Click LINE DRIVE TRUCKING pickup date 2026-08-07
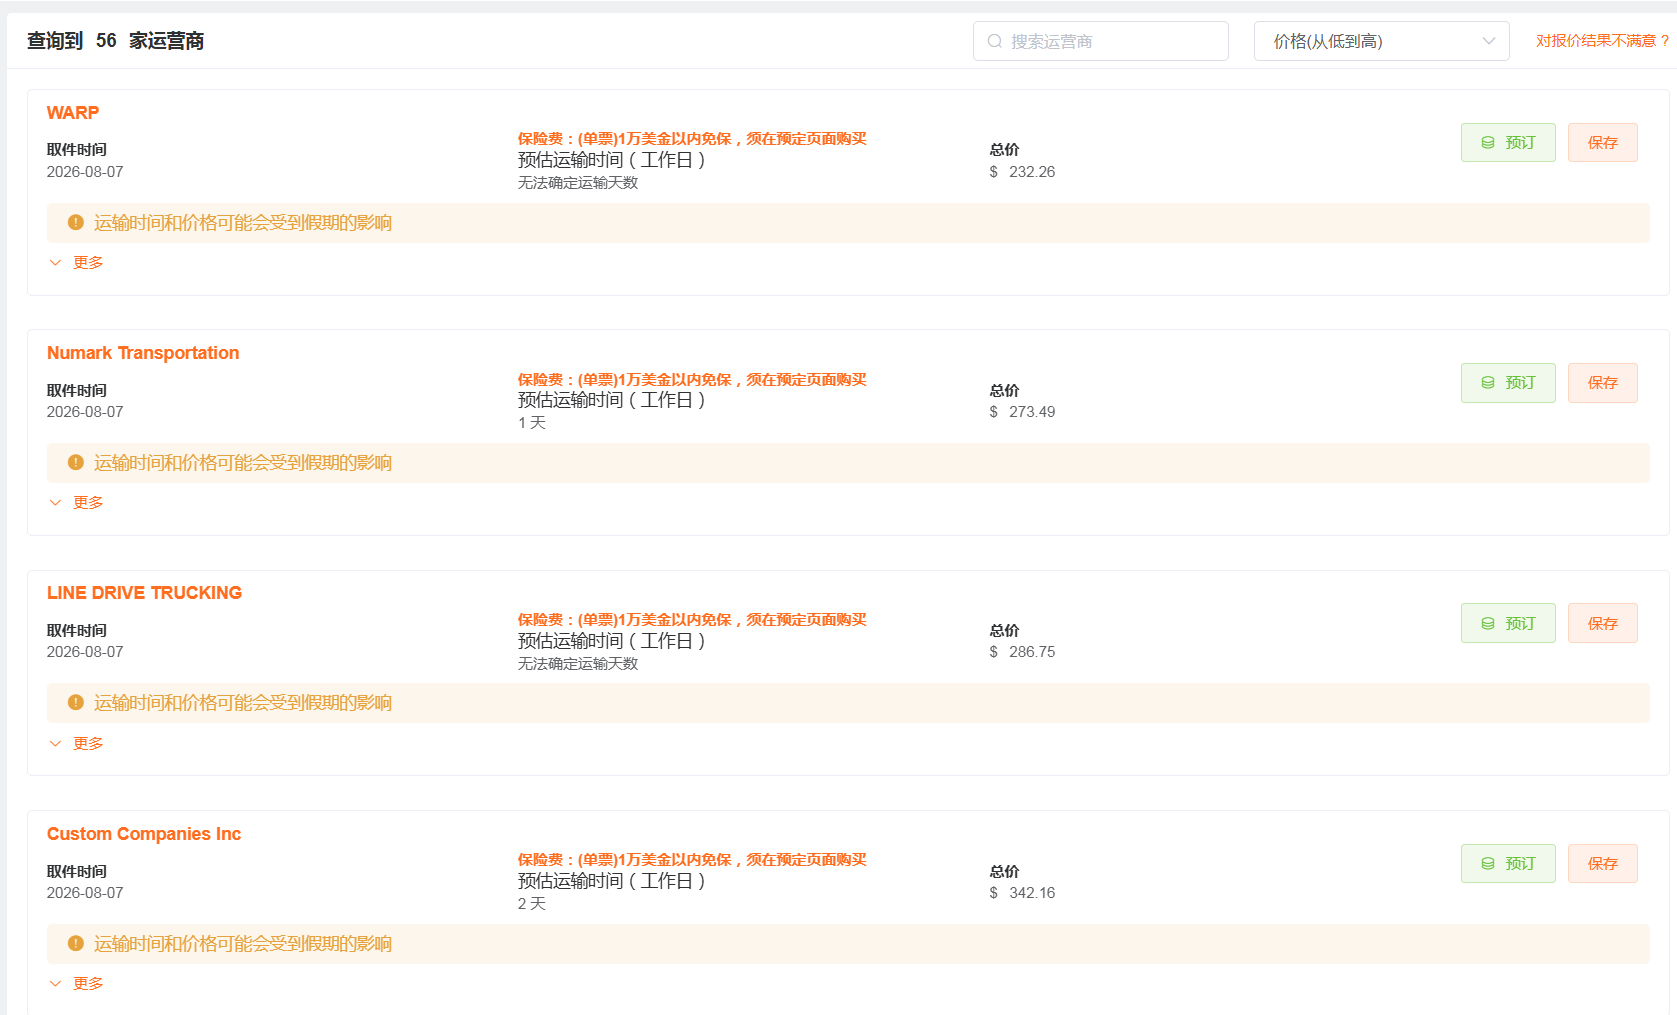The image size is (1677, 1015). [x=85, y=652]
